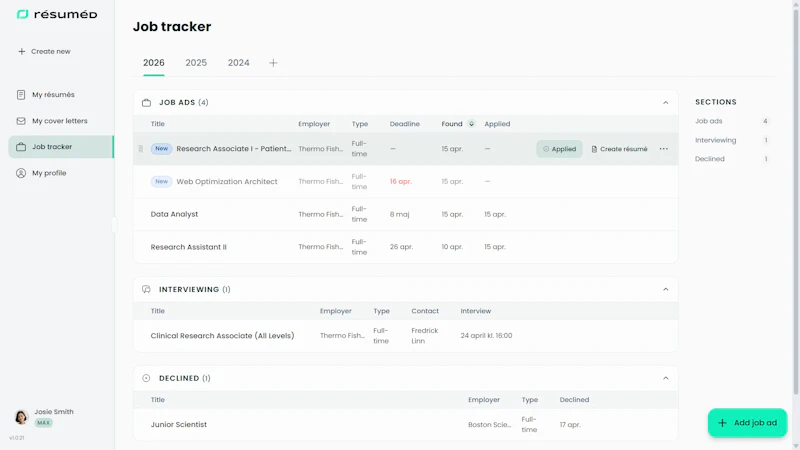Switch to the 2024 tab
Viewport: 800px width, 450px height.
[238, 63]
